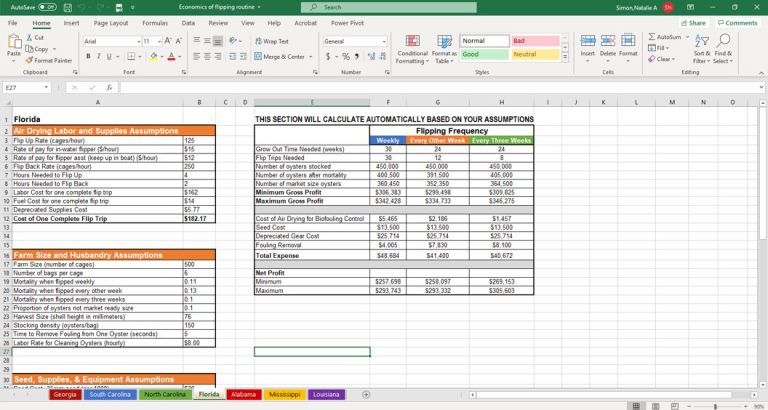Click the Cut scissors icon
Screen dimensions: 768x410
point(28,38)
